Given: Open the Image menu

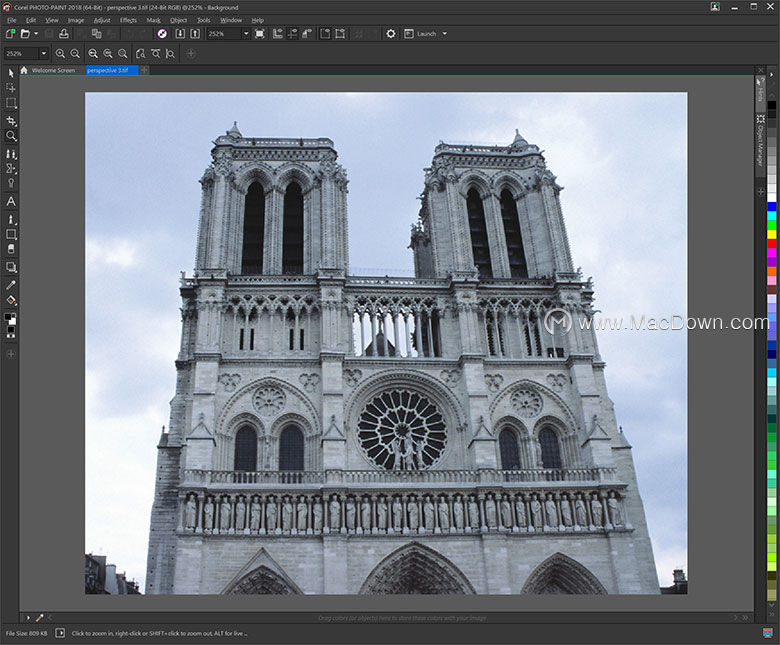Looking at the screenshot, I should click(x=76, y=20).
